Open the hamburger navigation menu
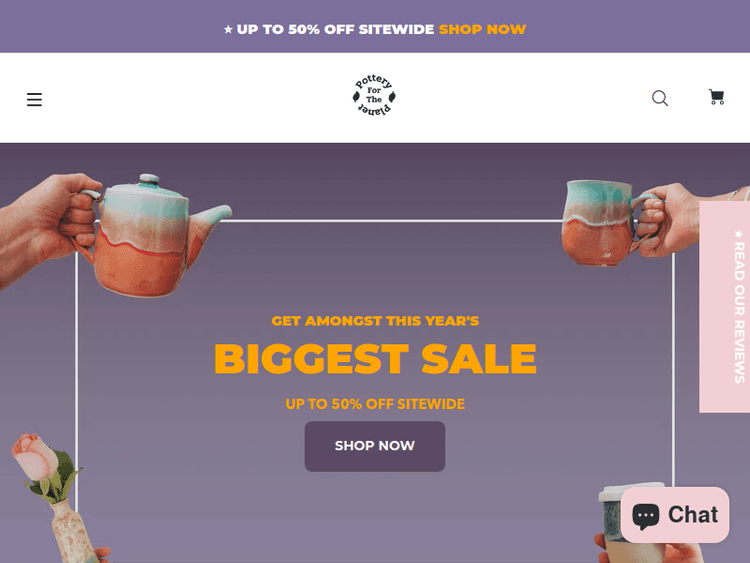Image resolution: width=750 pixels, height=563 pixels. 34,99
